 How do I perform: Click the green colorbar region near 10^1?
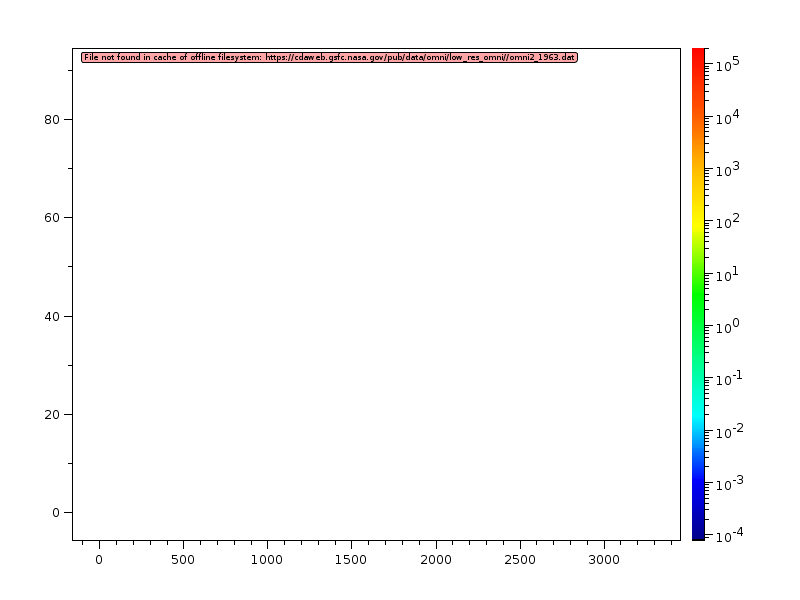(699, 274)
